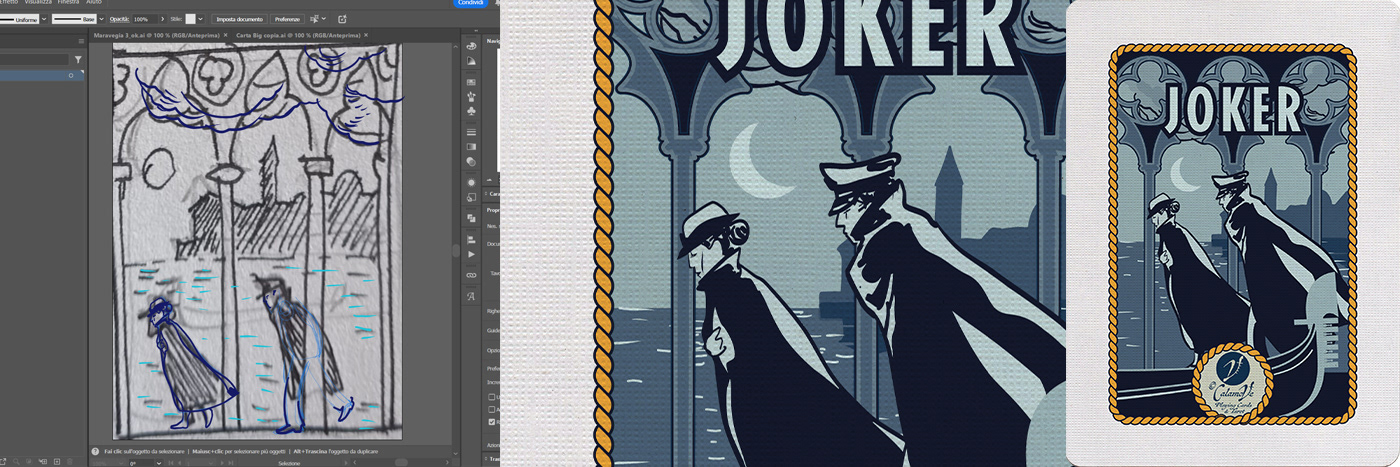Click the full Joker card mockup image
Viewport: 1400px width, 467px height.
[1233, 233]
